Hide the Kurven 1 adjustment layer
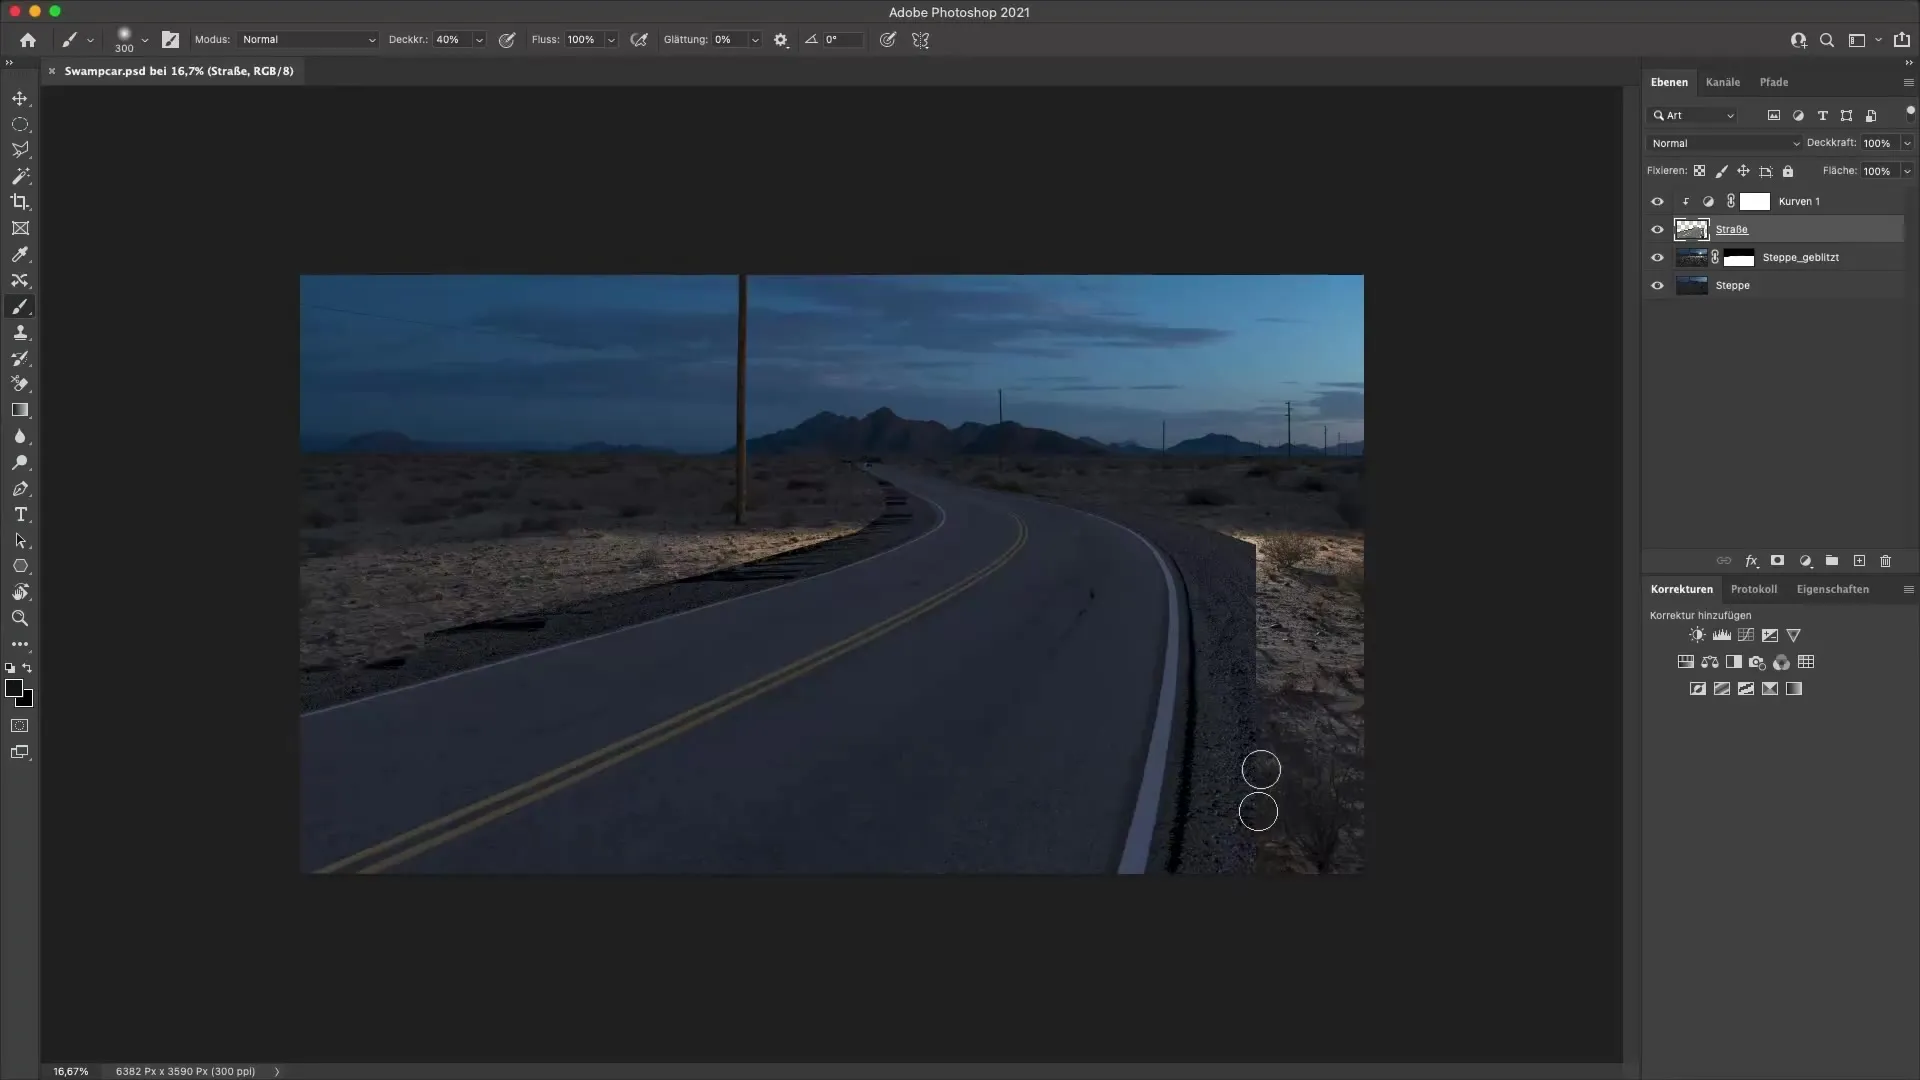 coord(1658,201)
